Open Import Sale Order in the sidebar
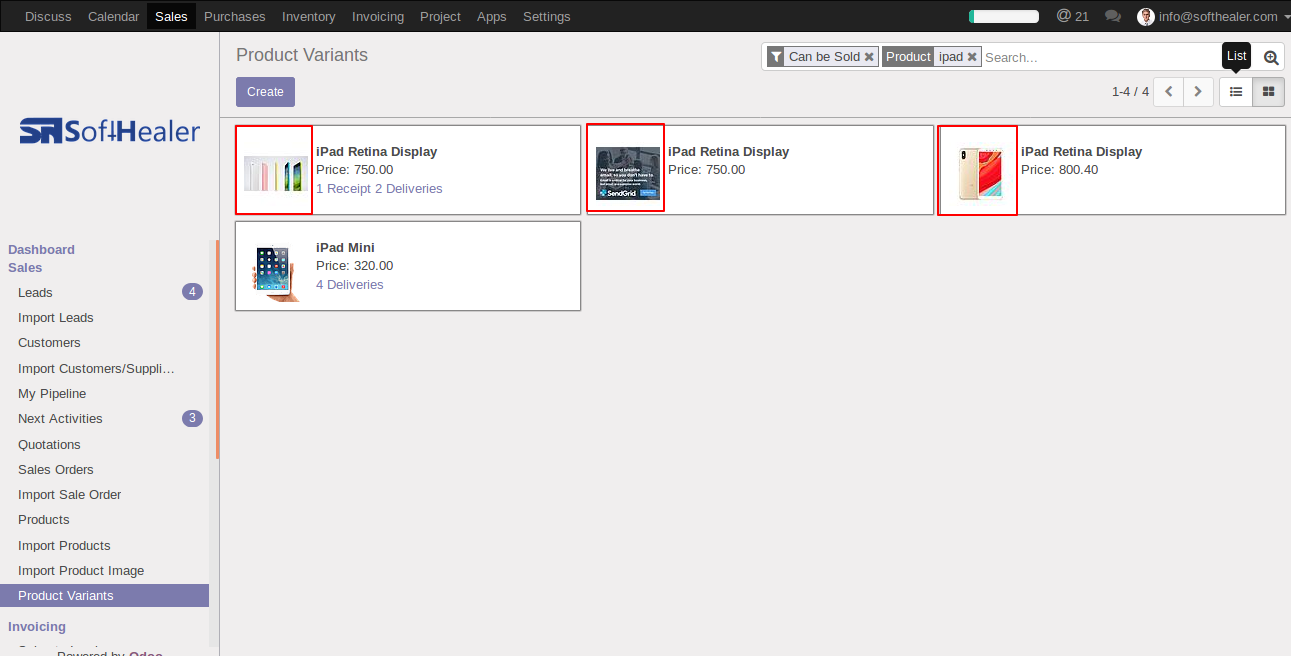Screen dimensions: 1291x656 point(70,494)
